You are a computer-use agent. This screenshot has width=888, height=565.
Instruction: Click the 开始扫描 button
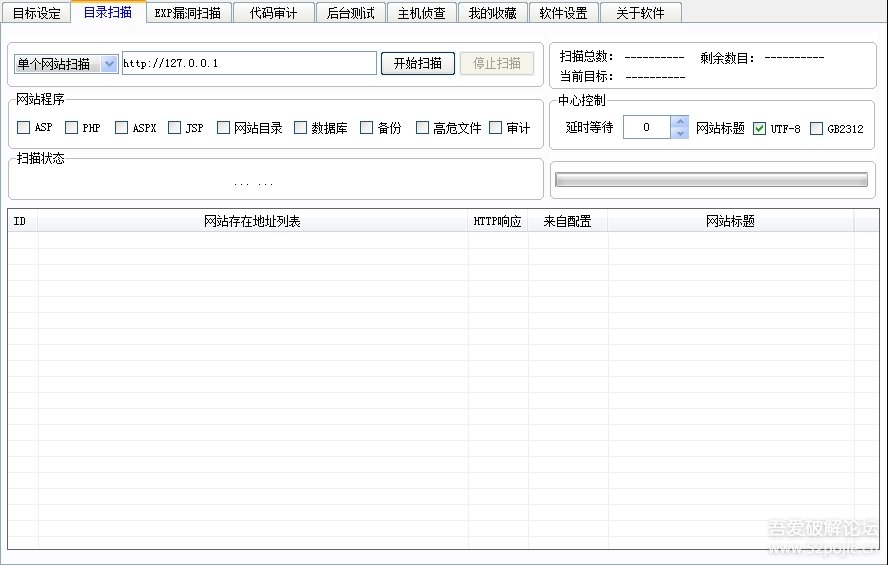pos(418,63)
